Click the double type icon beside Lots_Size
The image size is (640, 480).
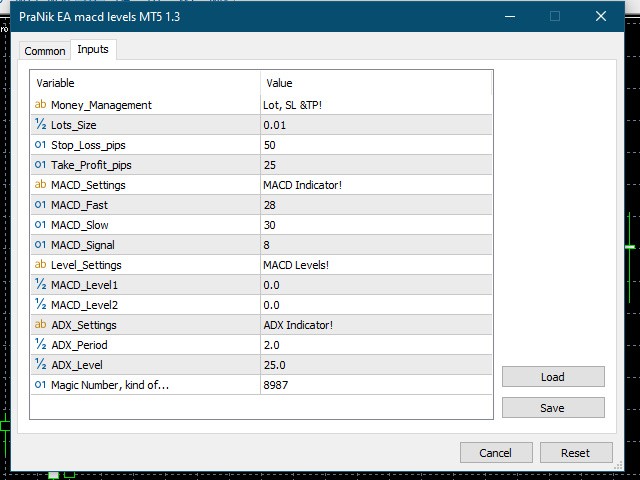[x=40, y=125]
